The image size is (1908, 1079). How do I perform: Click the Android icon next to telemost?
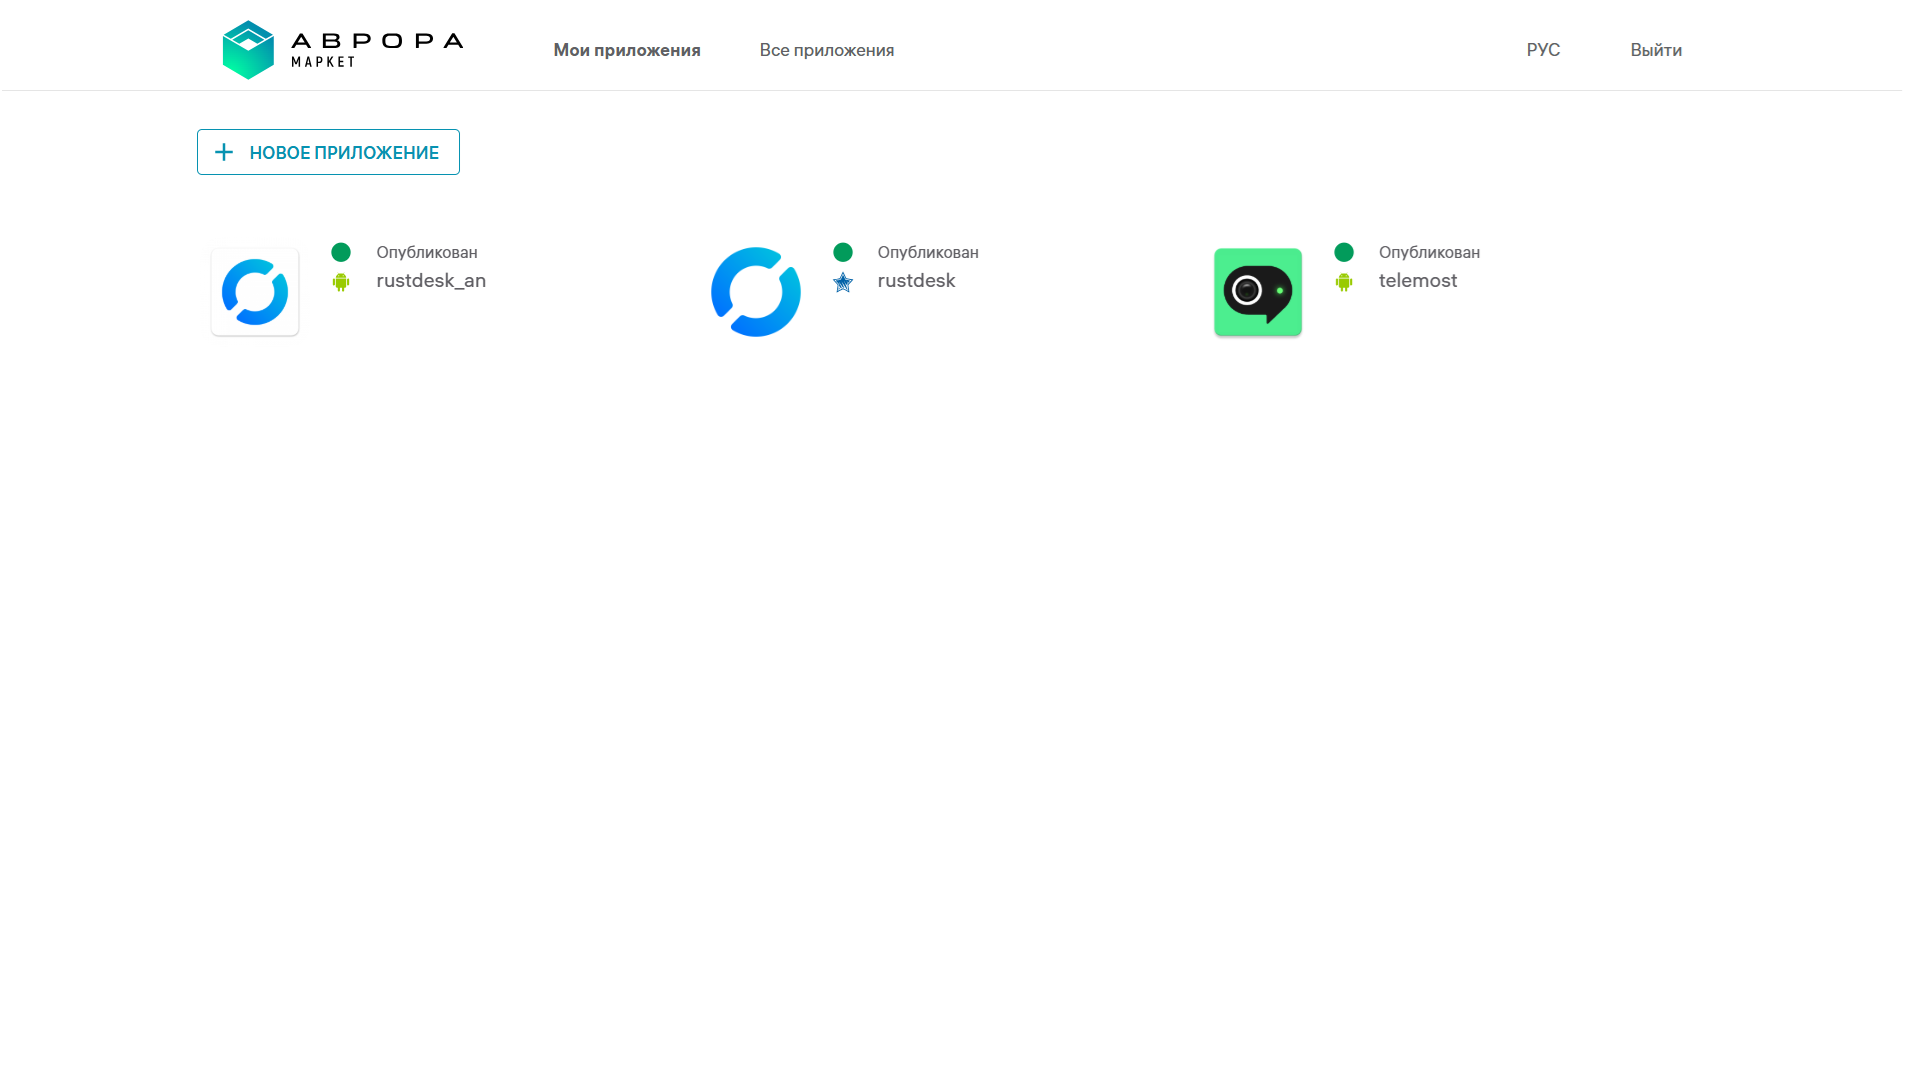[x=1344, y=282]
